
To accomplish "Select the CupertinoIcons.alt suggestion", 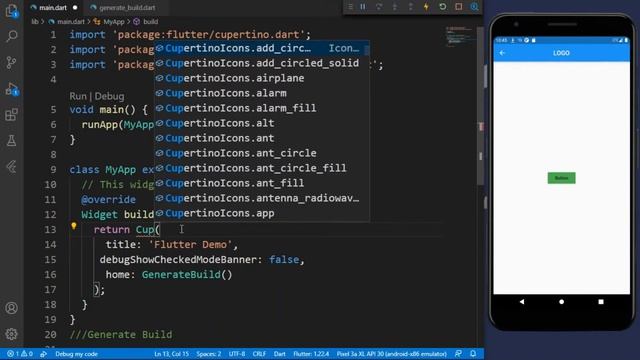I will 262,123.
